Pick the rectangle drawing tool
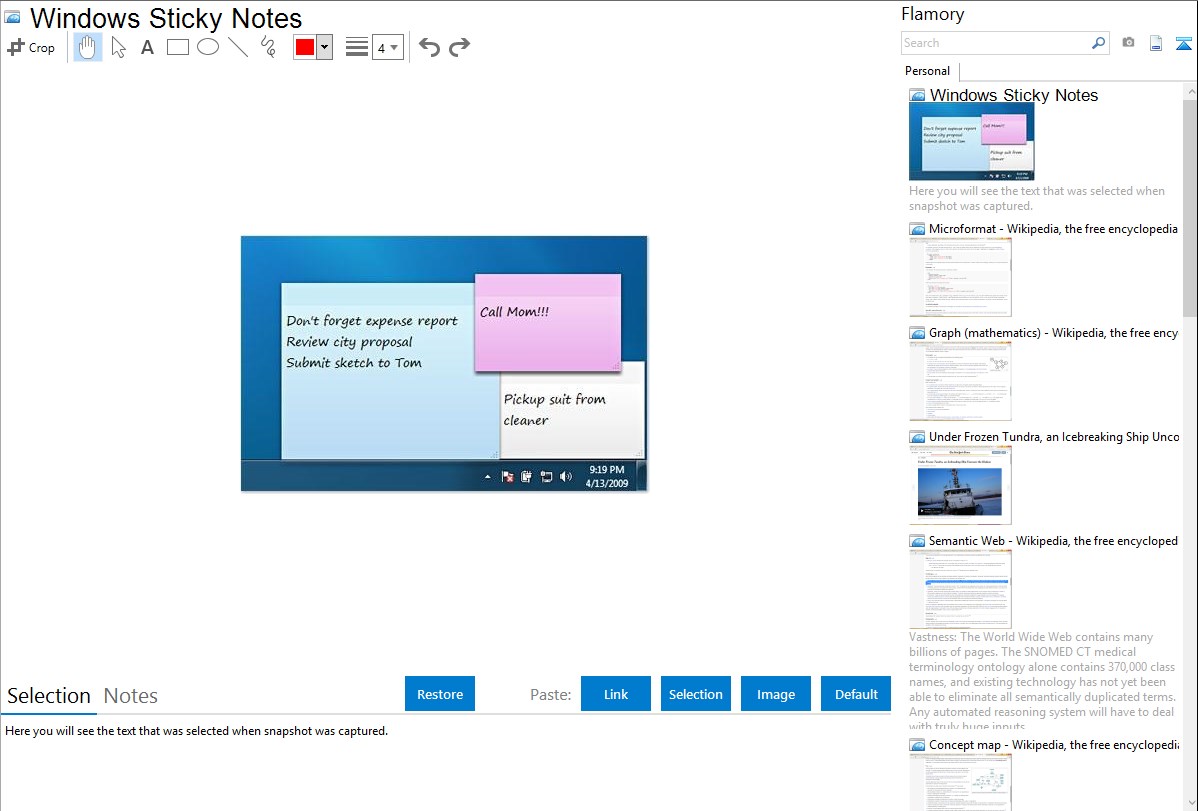Image resolution: width=1198 pixels, height=811 pixels. pos(178,47)
